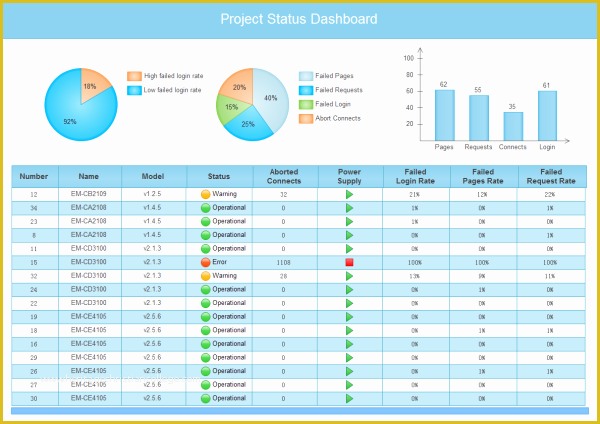The height and width of the screenshot is (424, 600).
Task: Click the Status column header
Action: (x=219, y=176)
